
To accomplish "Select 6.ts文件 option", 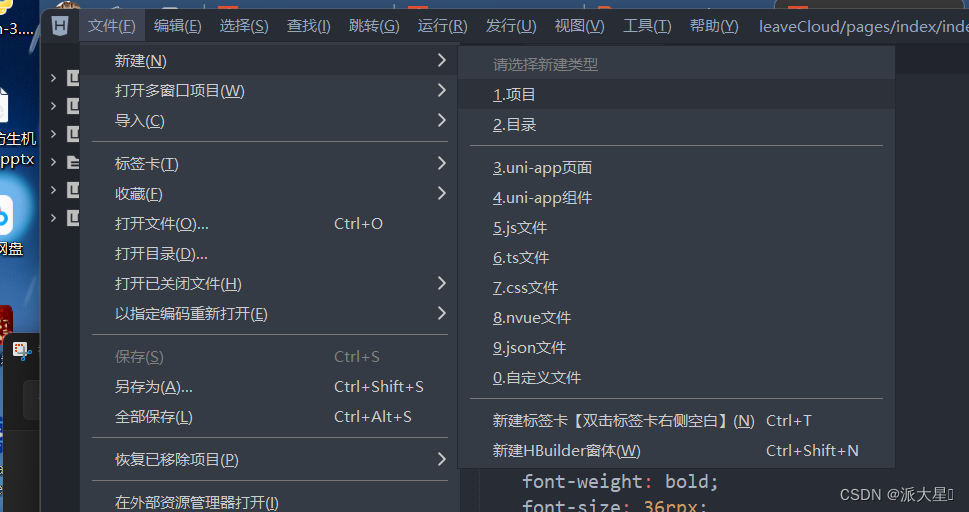I will tap(676, 258).
